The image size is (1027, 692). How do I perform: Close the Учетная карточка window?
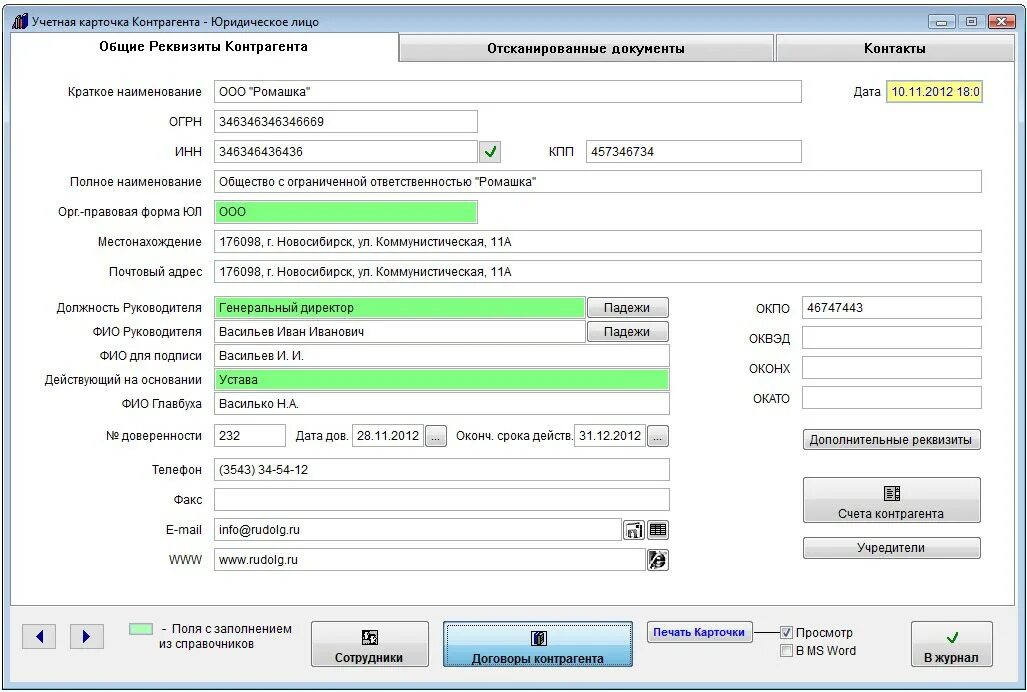pos(1001,22)
